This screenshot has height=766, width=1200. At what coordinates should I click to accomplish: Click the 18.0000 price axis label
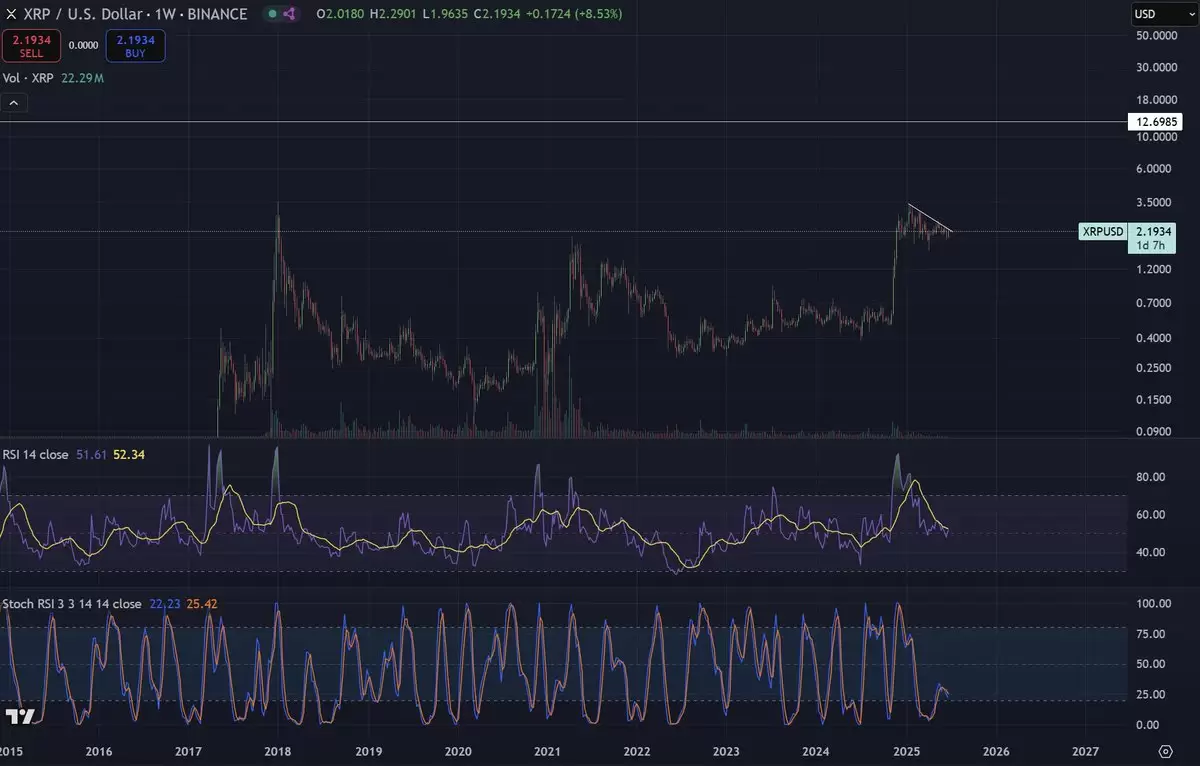click(x=1159, y=100)
